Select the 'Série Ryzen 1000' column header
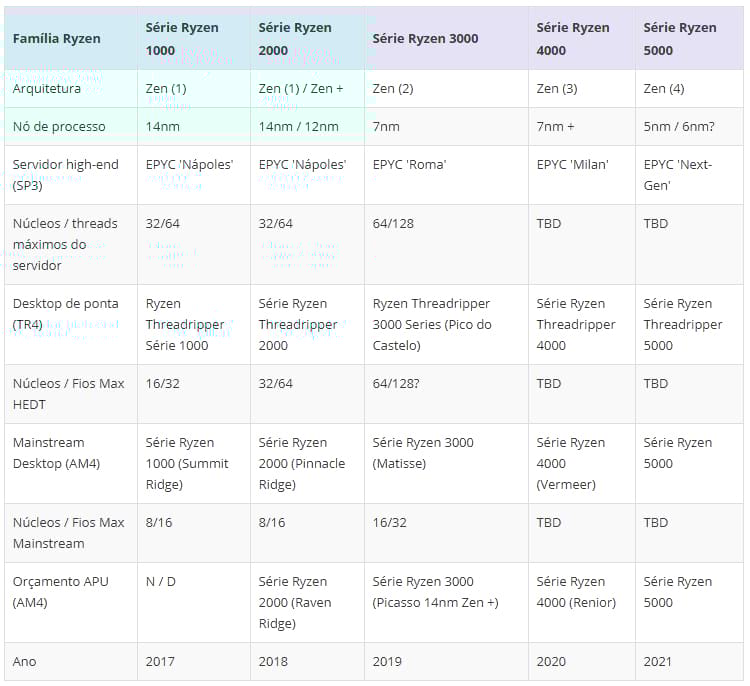Viewport: 750px width, 686px height. pyautogui.click(x=194, y=38)
